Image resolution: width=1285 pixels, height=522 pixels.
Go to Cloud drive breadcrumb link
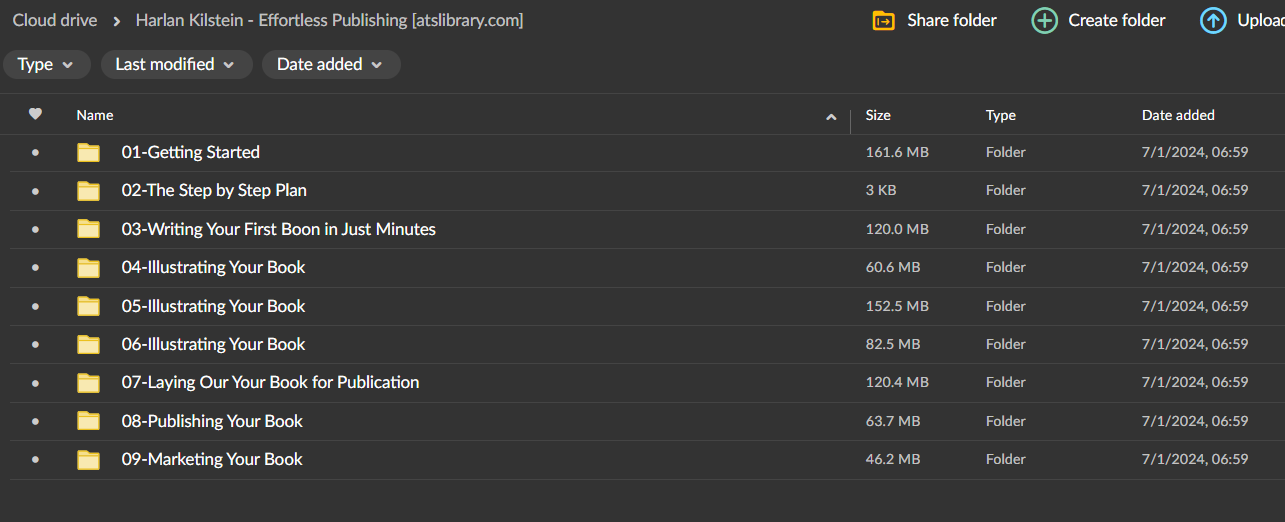pos(55,20)
